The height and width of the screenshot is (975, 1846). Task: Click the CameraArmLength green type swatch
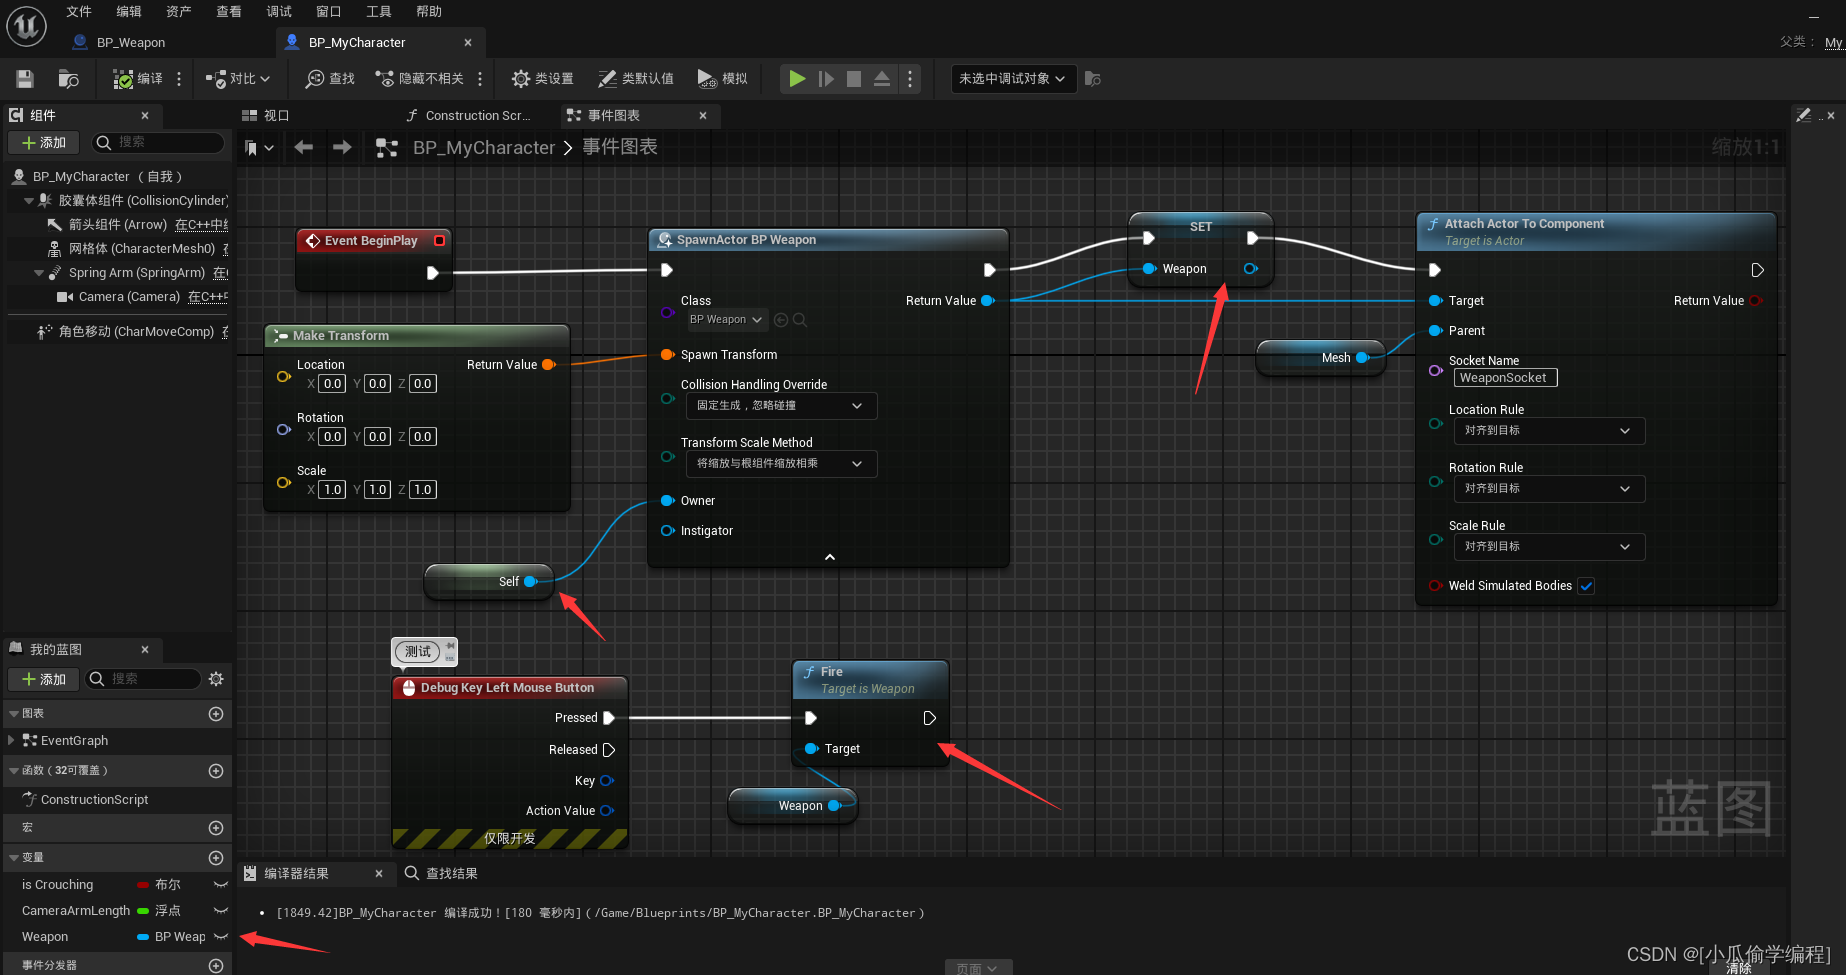click(143, 911)
